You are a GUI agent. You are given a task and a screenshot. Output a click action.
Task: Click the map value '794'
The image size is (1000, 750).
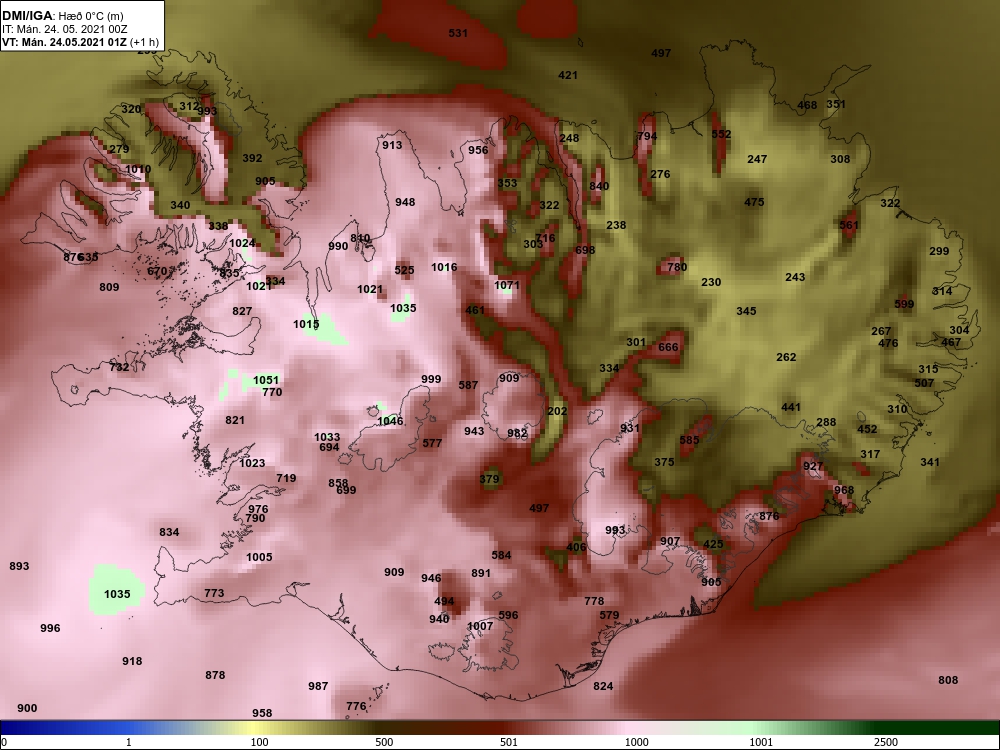pos(647,136)
